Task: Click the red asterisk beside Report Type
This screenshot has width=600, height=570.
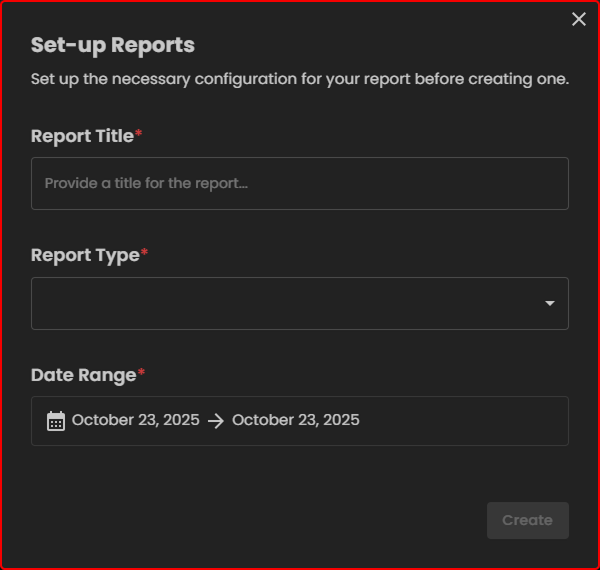Action: click(144, 254)
